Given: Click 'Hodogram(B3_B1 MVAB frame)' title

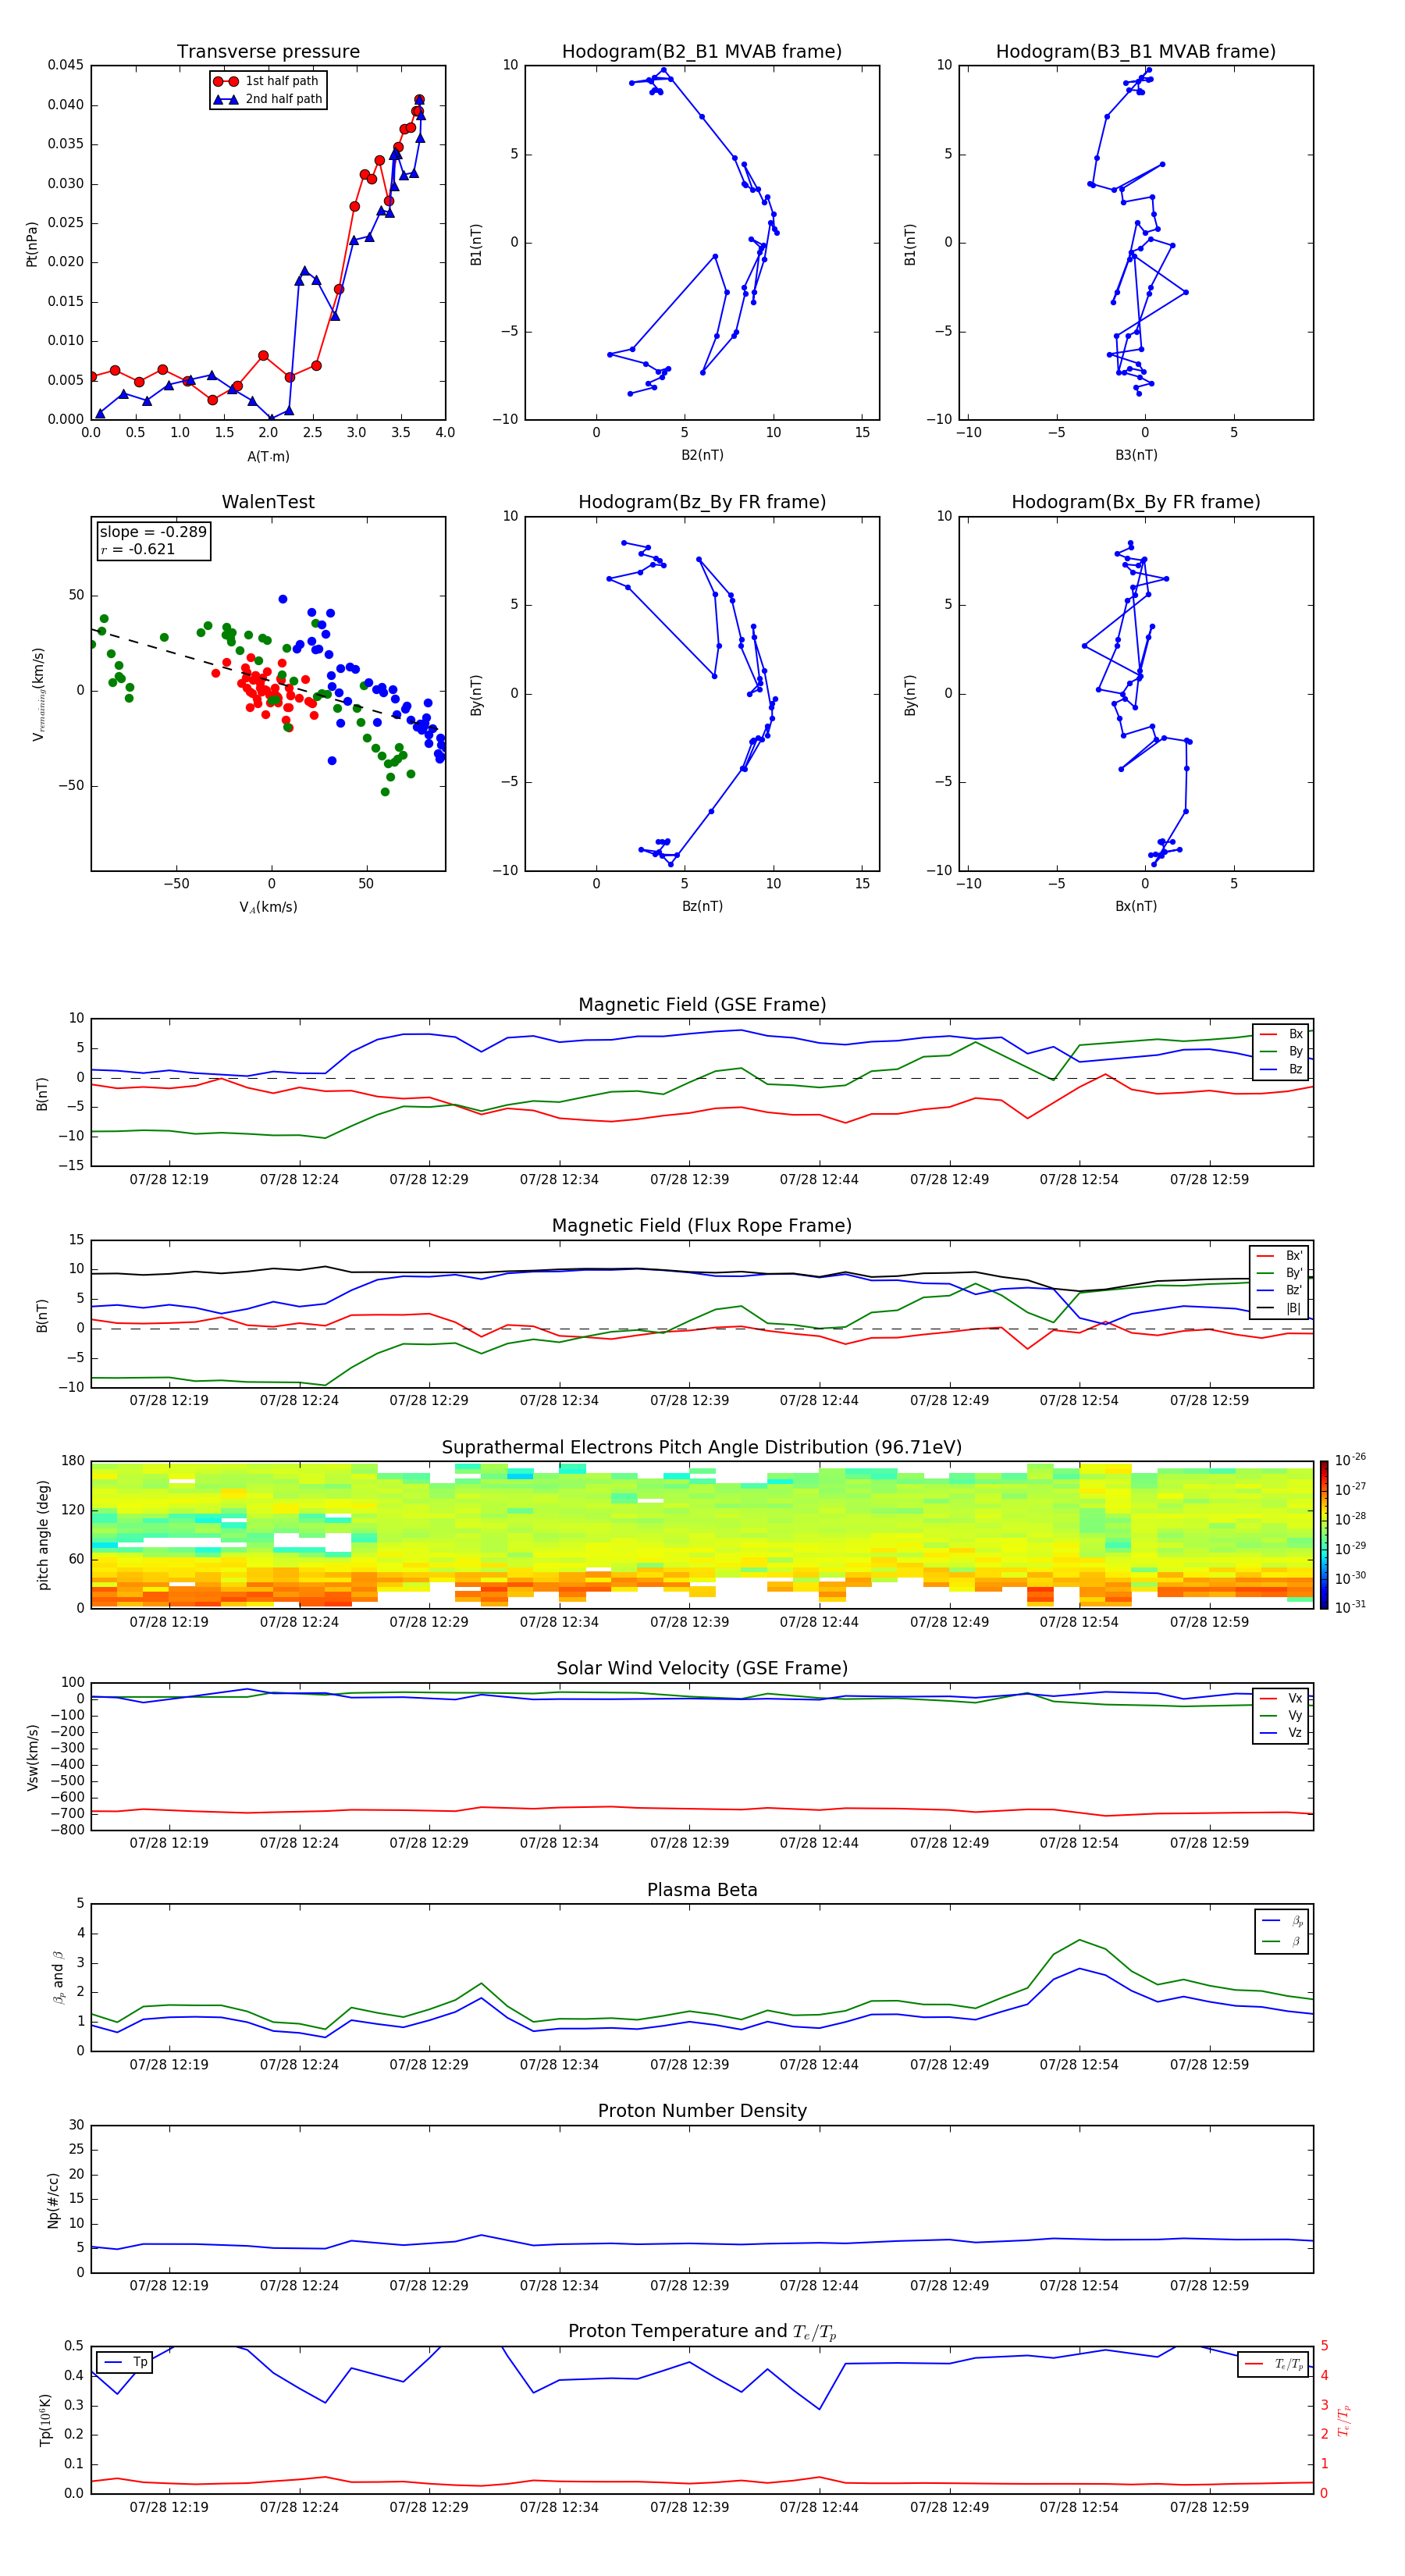Looking at the screenshot, I should [x=1136, y=51].
